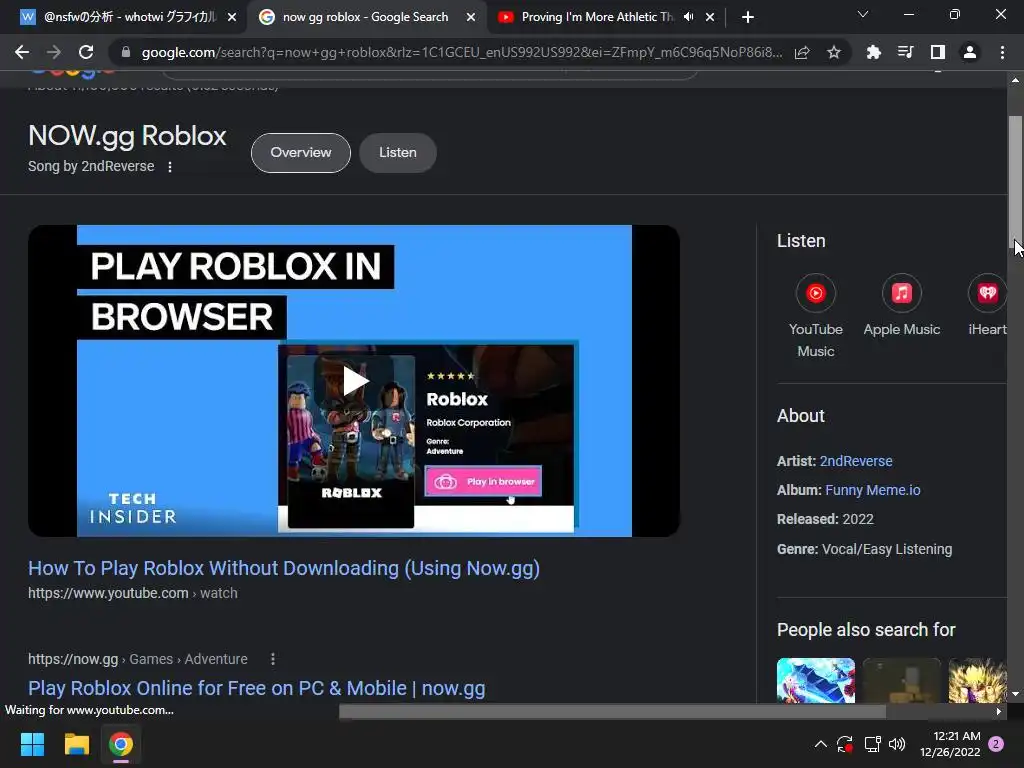Open the Windows Start menu
The width and height of the screenshot is (1024, 768).
[x=32, y=744]
